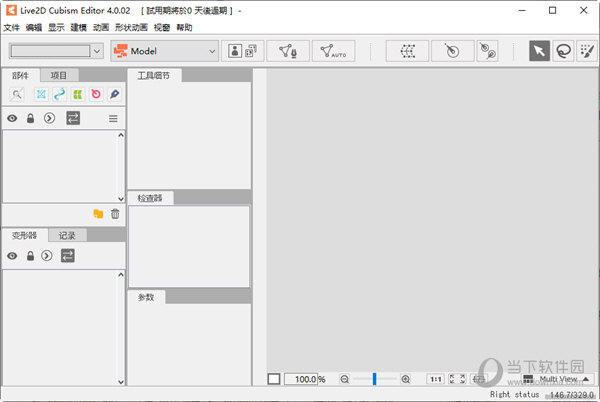Select the Lasso selection tool
Viewport: 600px width, 402px height.
coord(563,51)
